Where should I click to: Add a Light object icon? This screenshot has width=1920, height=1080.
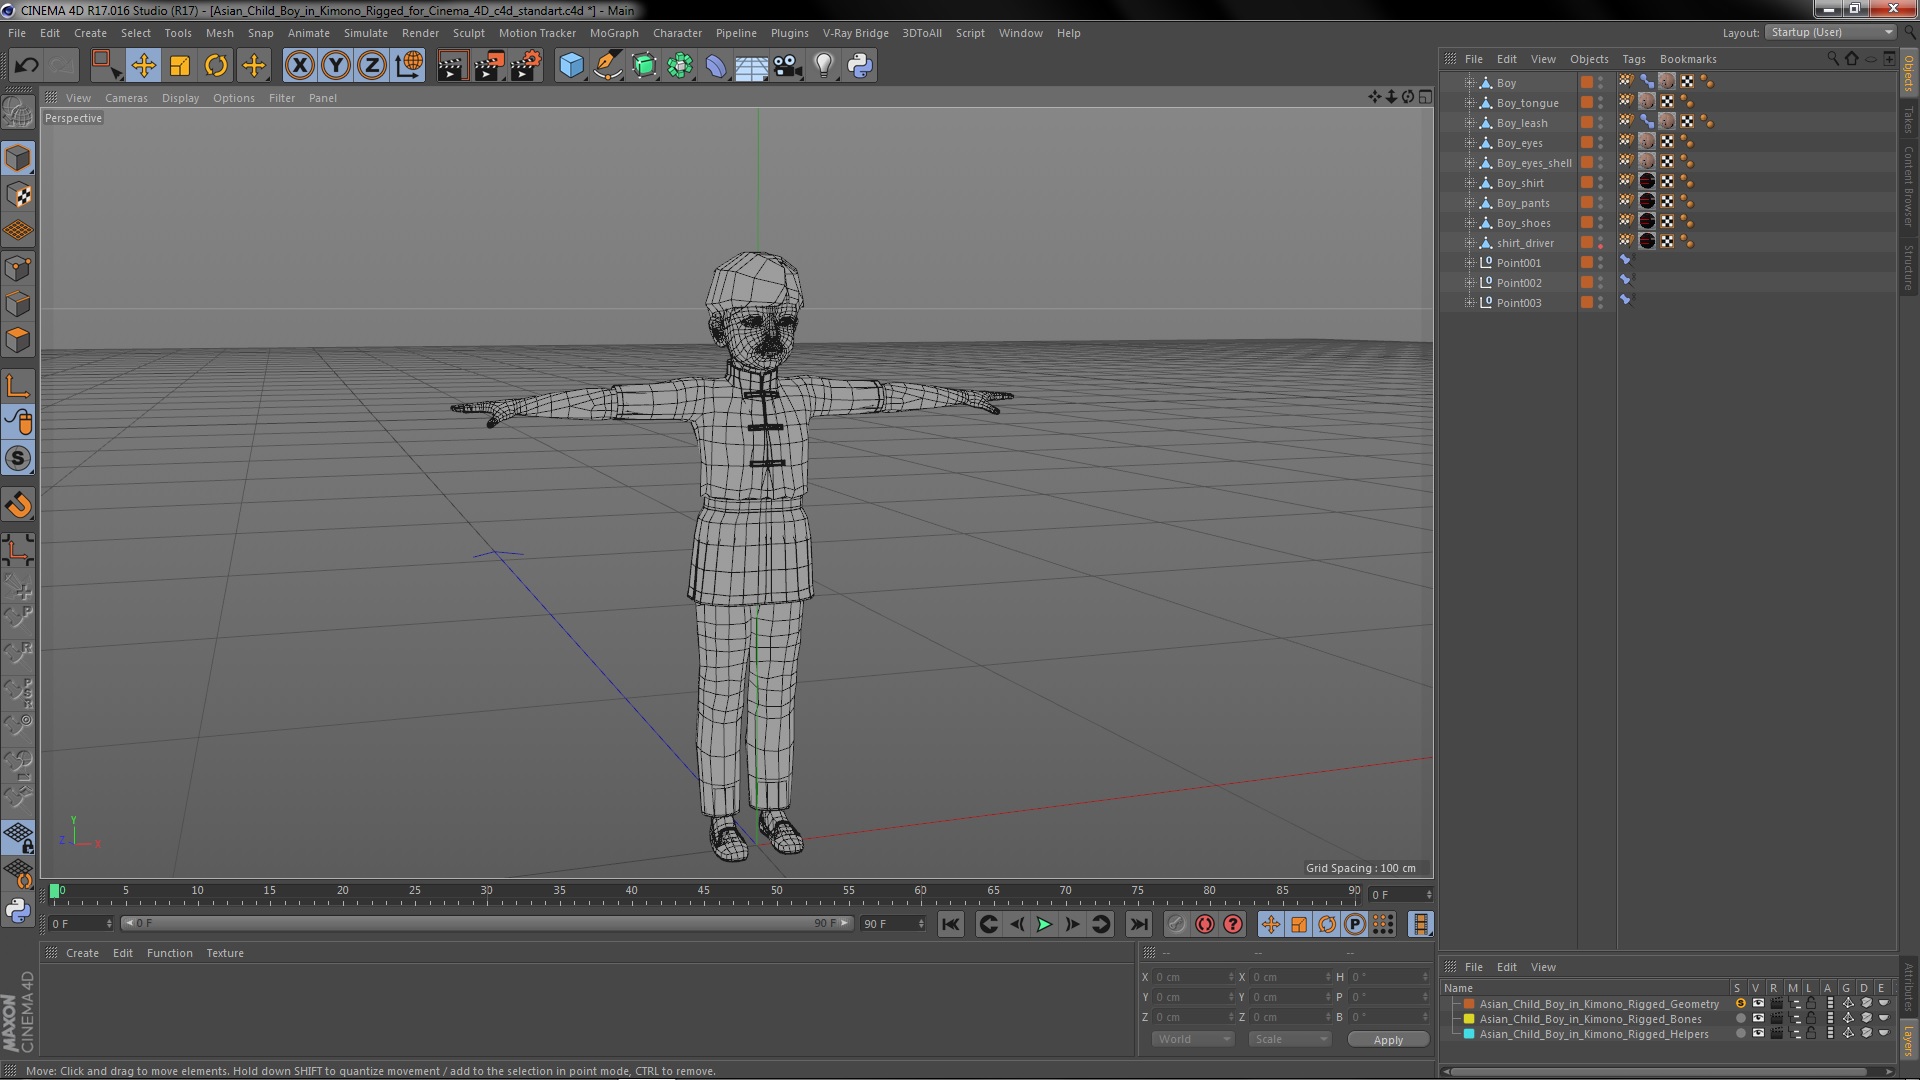pos(824,66)
